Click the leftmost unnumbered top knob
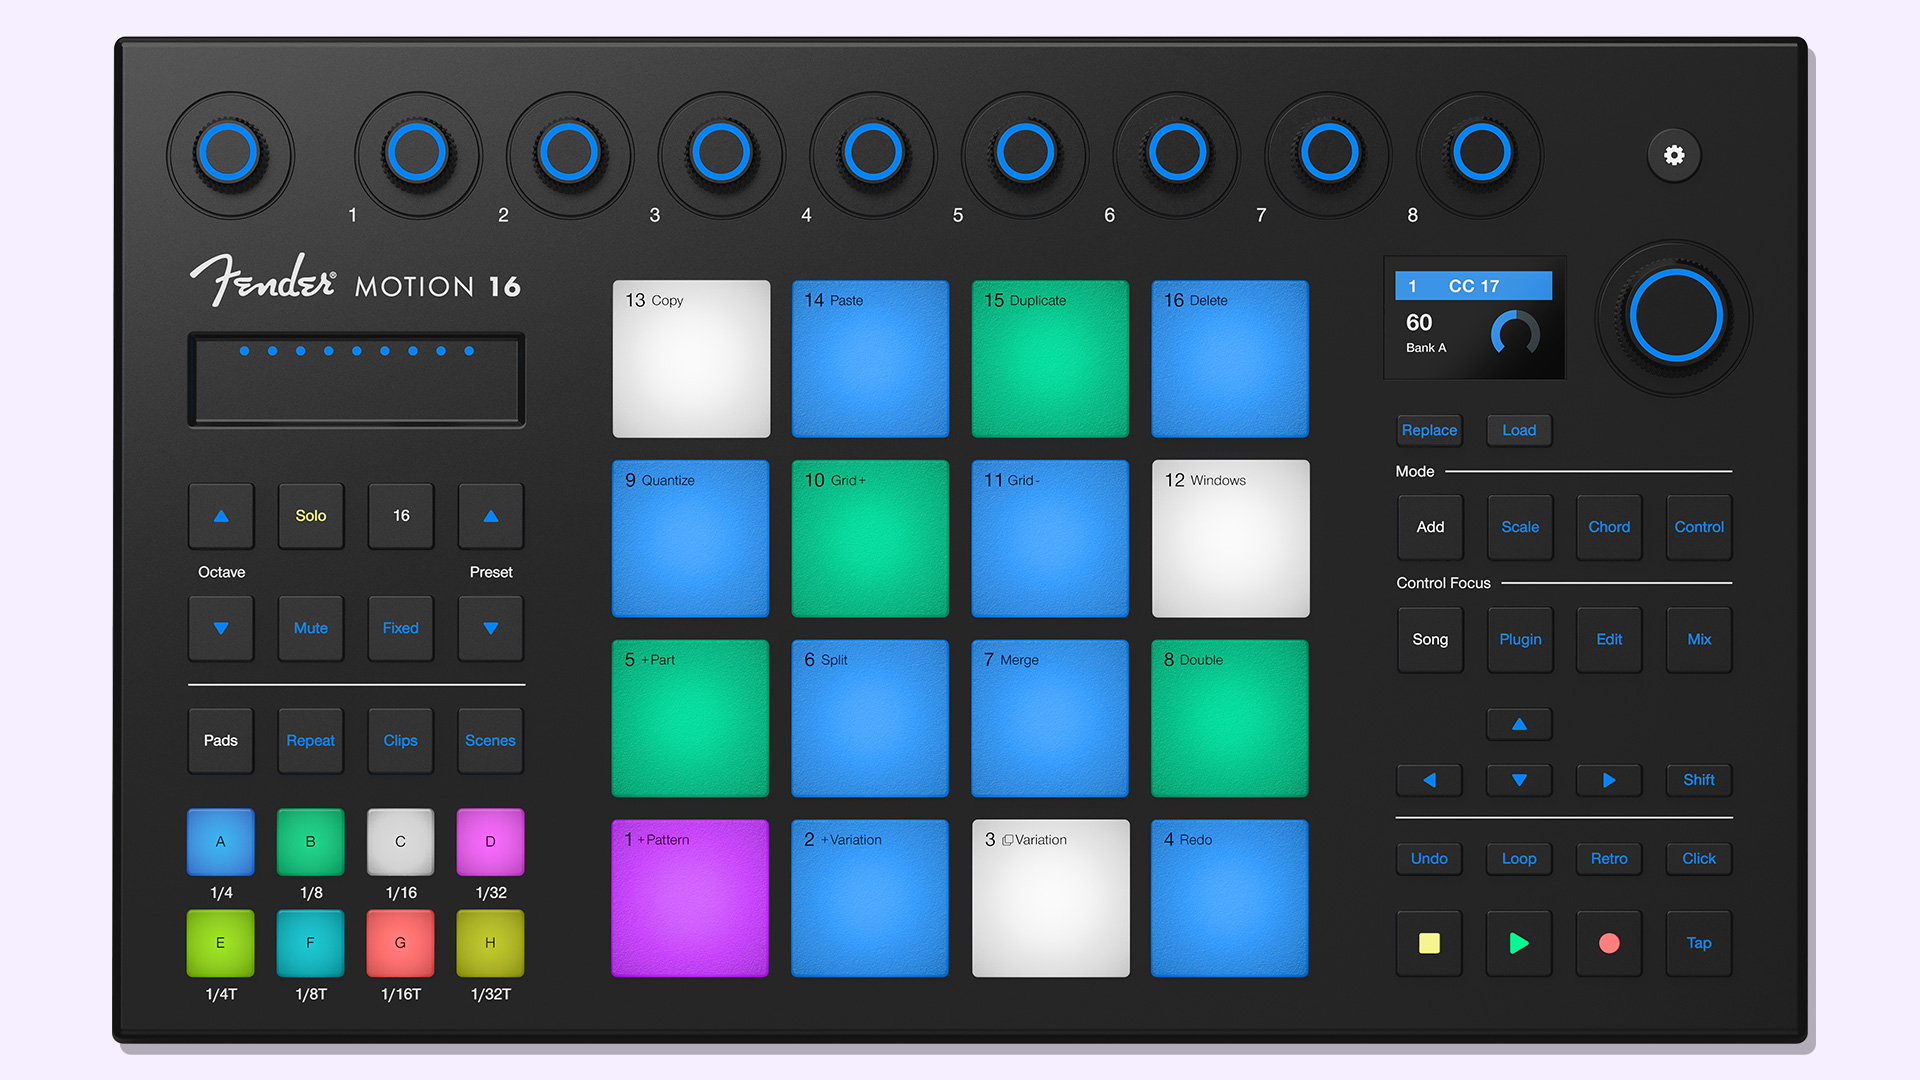Screen dimensions: 1920x1080 229,154
